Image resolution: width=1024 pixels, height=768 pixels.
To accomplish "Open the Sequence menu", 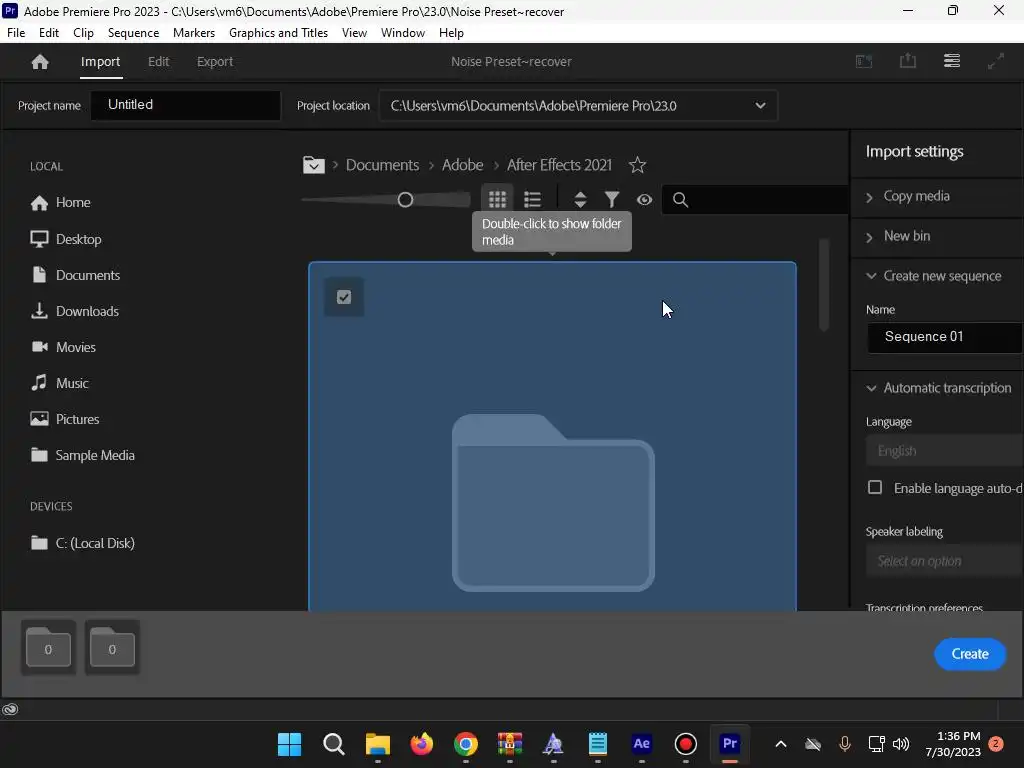I will (133, 33).
